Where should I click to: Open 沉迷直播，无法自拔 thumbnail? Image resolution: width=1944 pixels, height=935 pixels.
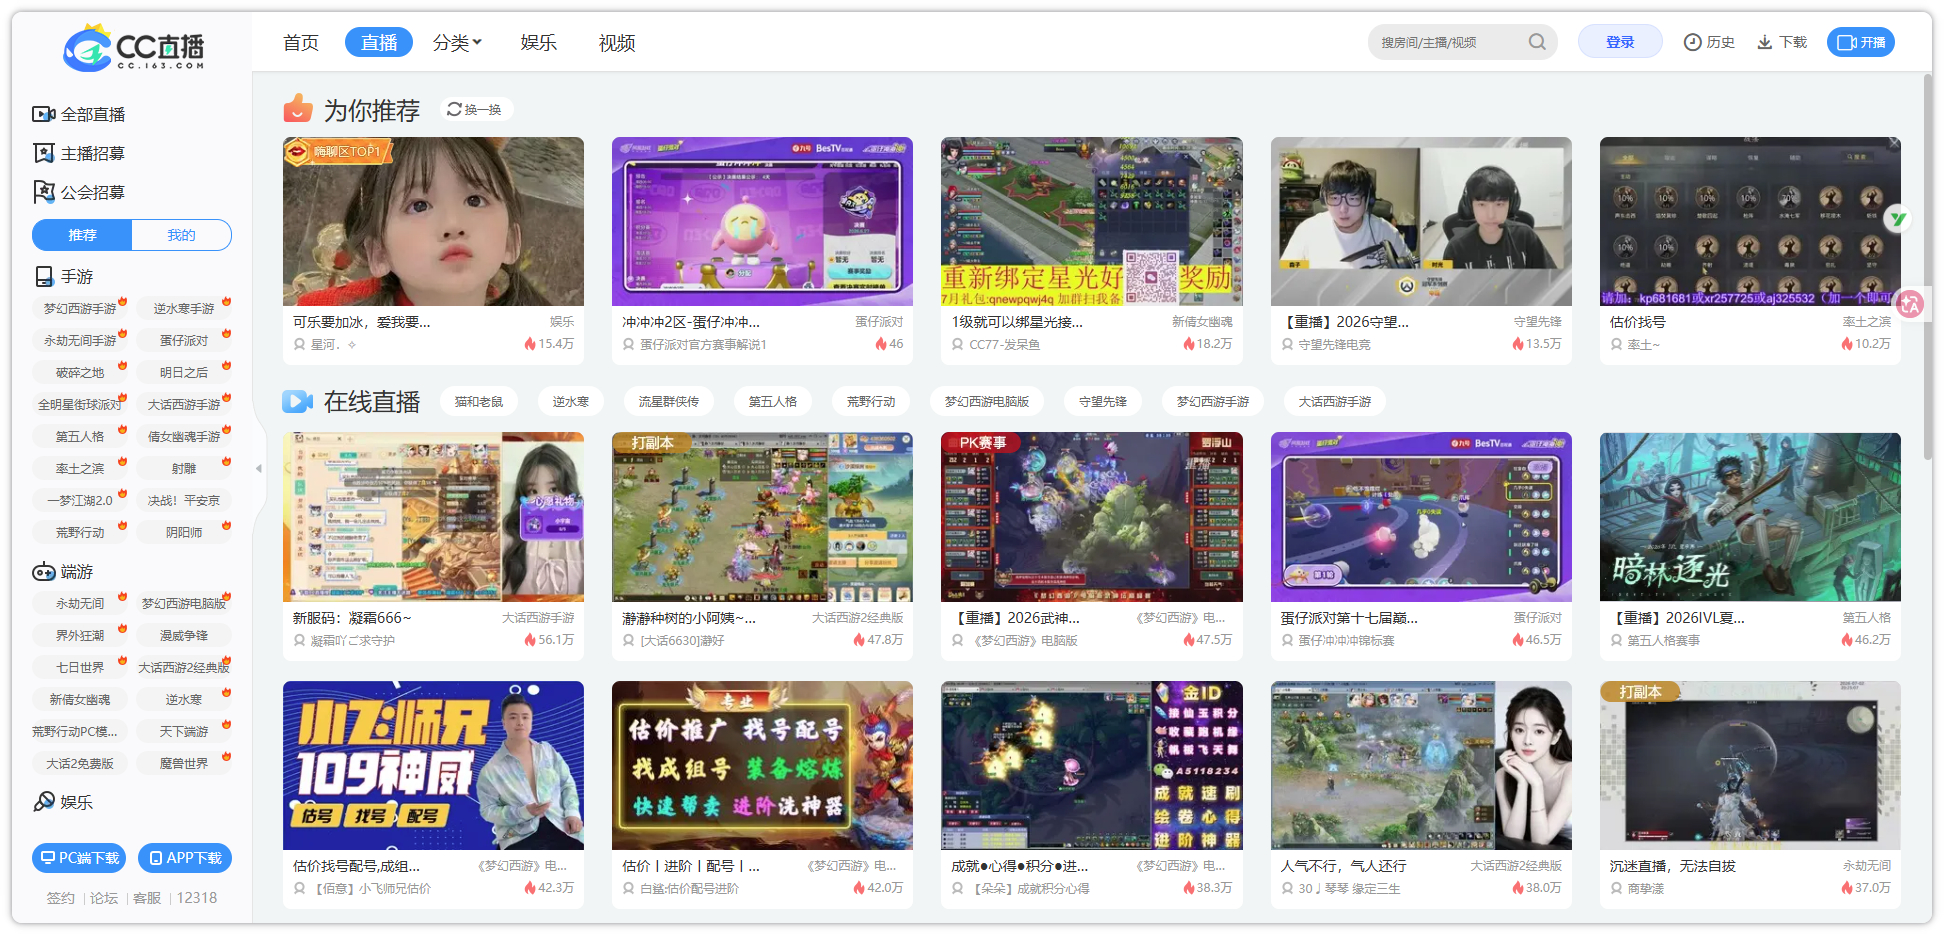pyautogui.click(x=1750, y=765)
